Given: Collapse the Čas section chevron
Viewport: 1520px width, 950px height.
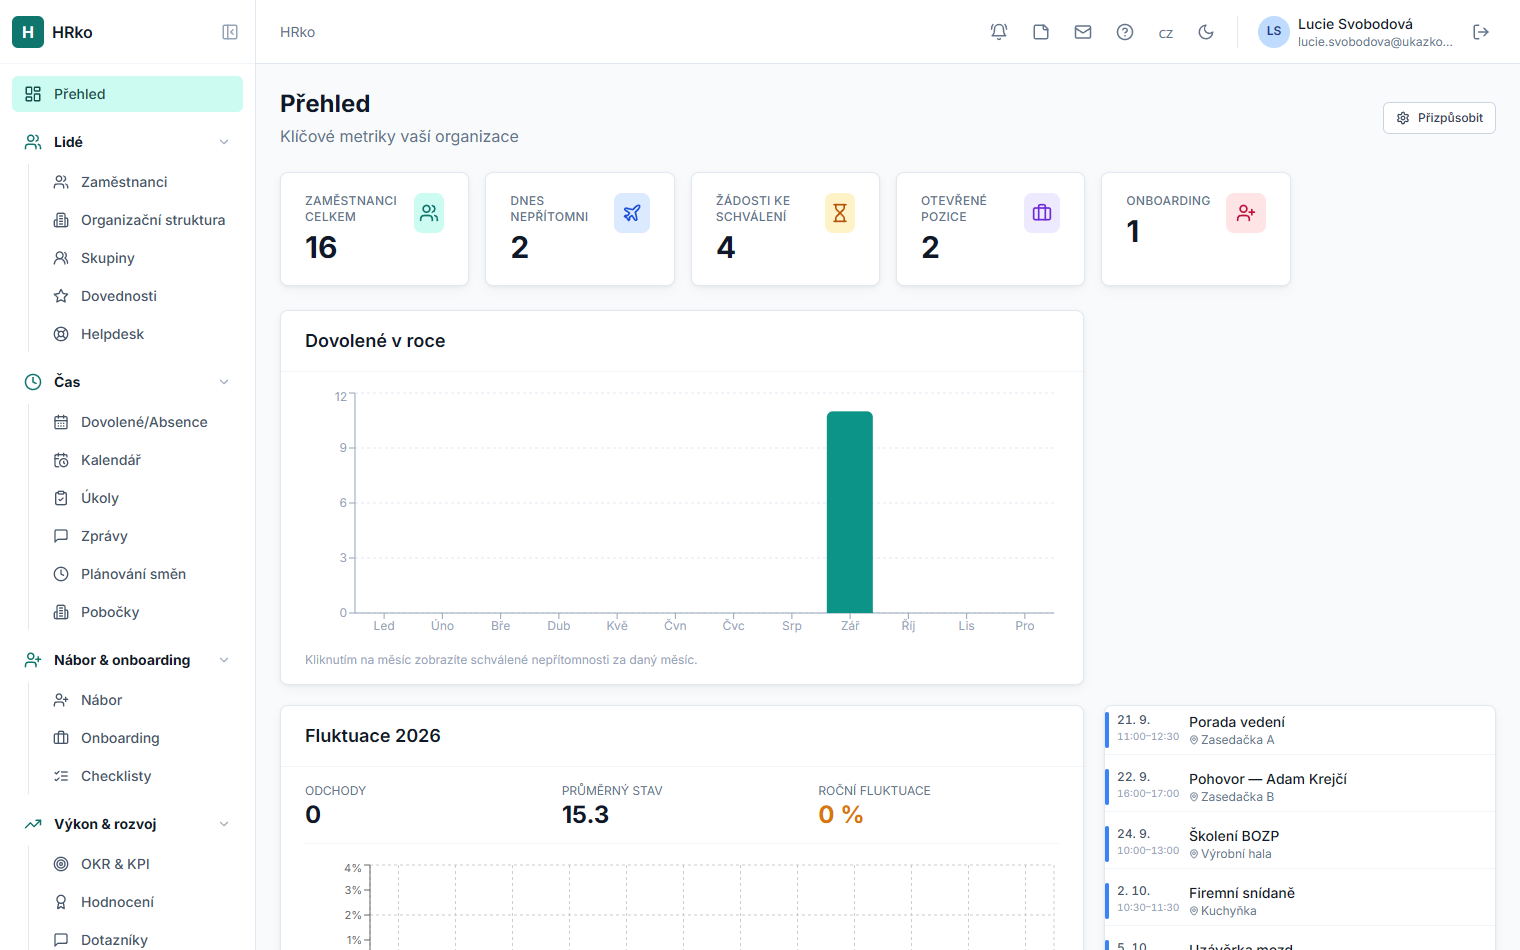Looking at the screenshot, I should (224, 382).
